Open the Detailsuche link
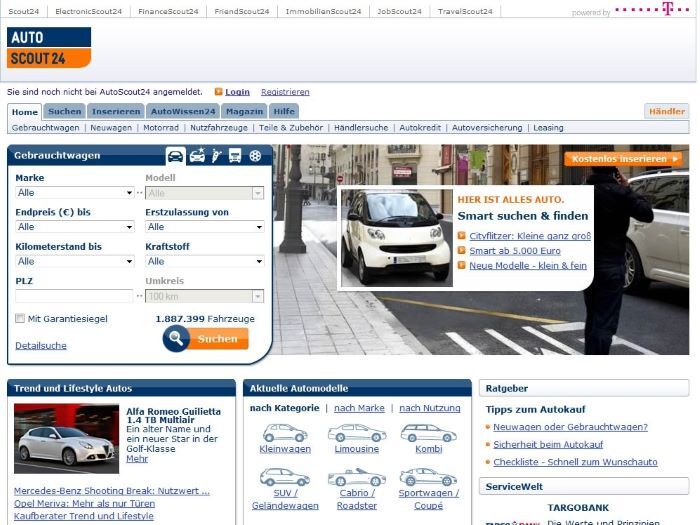 tap(41, 345)
